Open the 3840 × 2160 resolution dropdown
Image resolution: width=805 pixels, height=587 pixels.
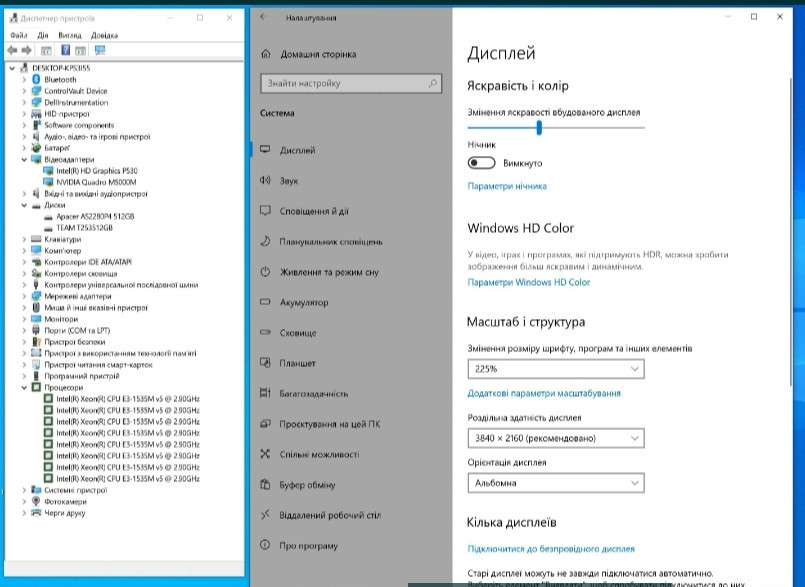556,438
